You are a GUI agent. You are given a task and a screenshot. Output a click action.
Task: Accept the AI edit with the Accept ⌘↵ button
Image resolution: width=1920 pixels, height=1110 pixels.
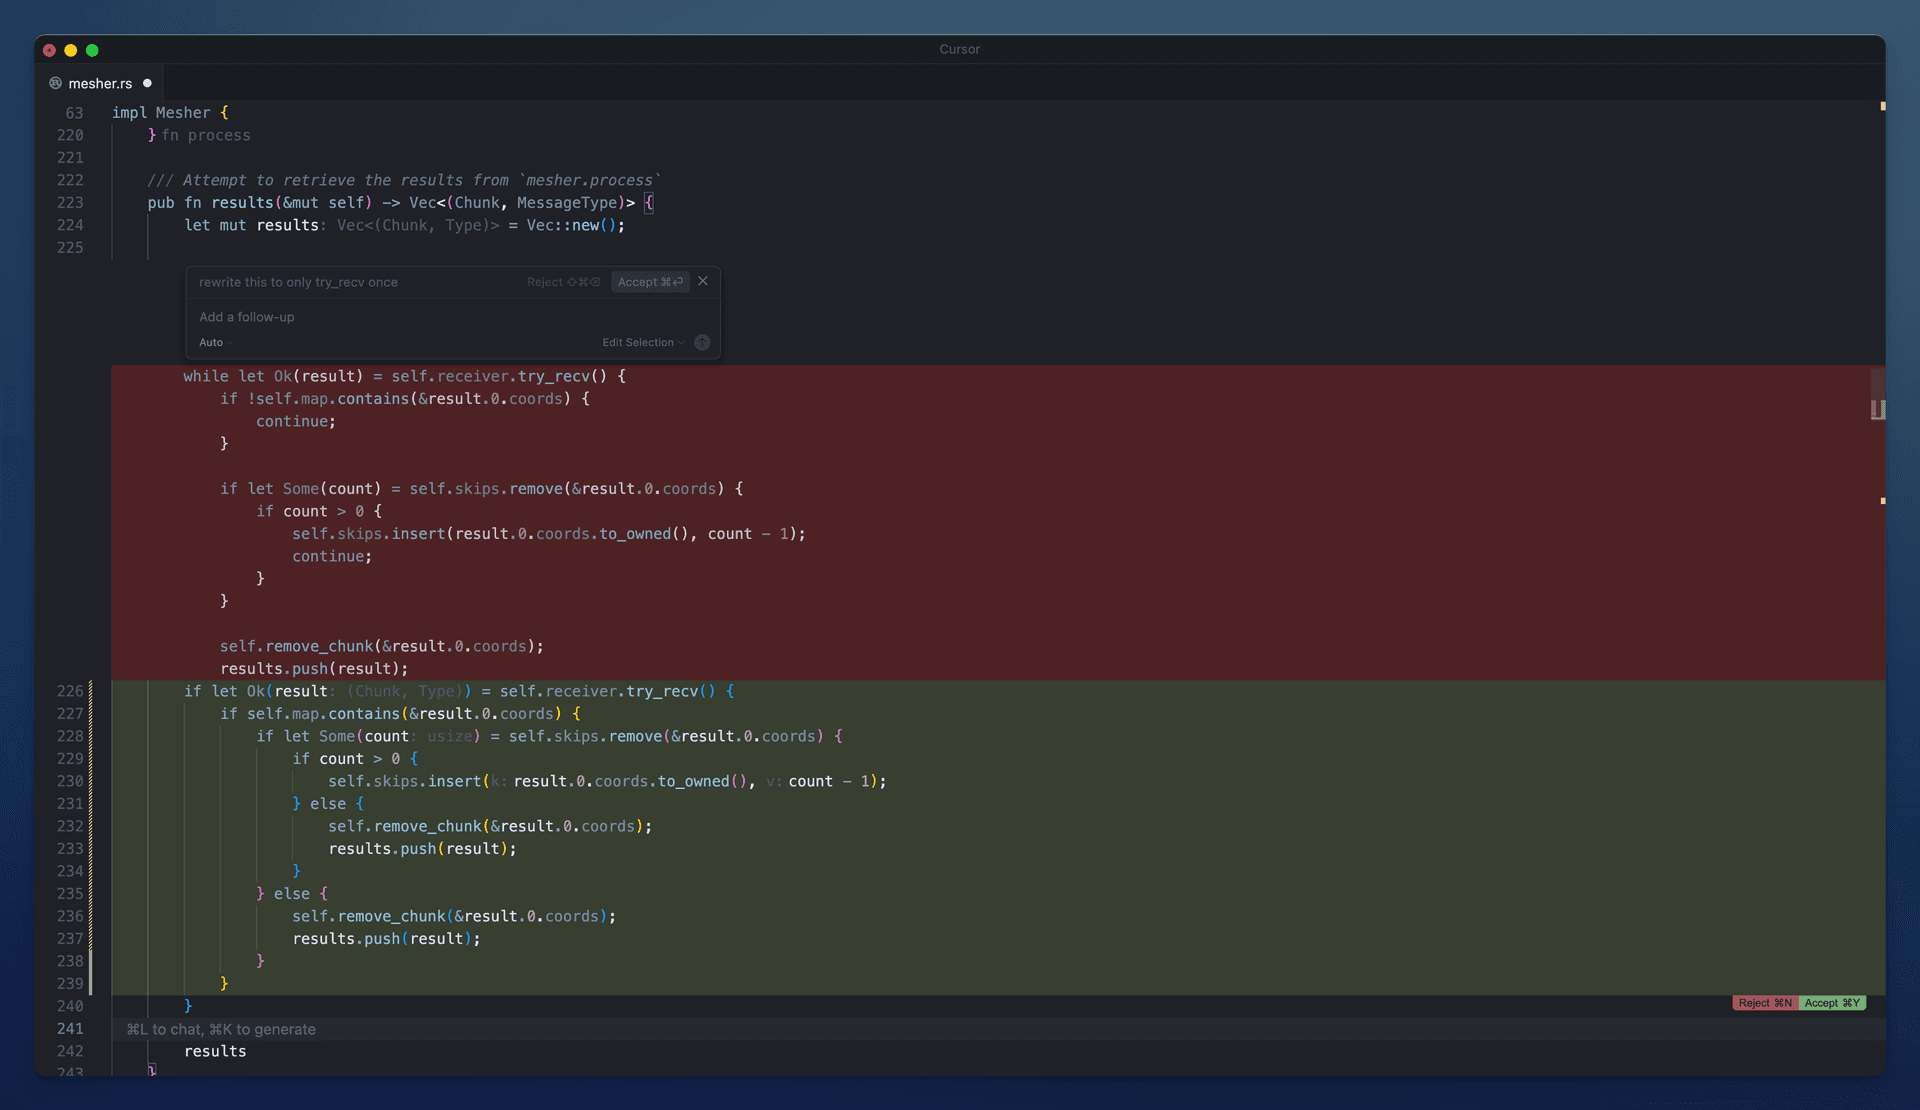click(x=649, y=281)
